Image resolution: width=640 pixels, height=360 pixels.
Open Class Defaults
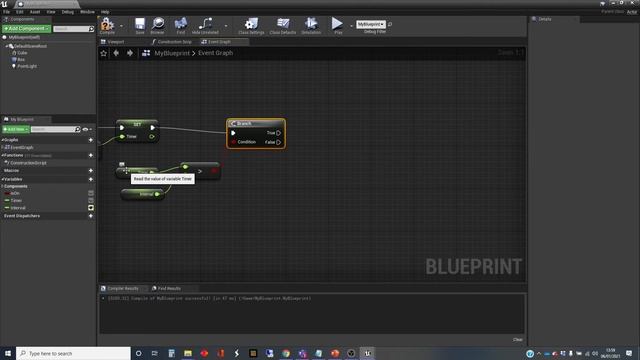(x=282, y=26)
